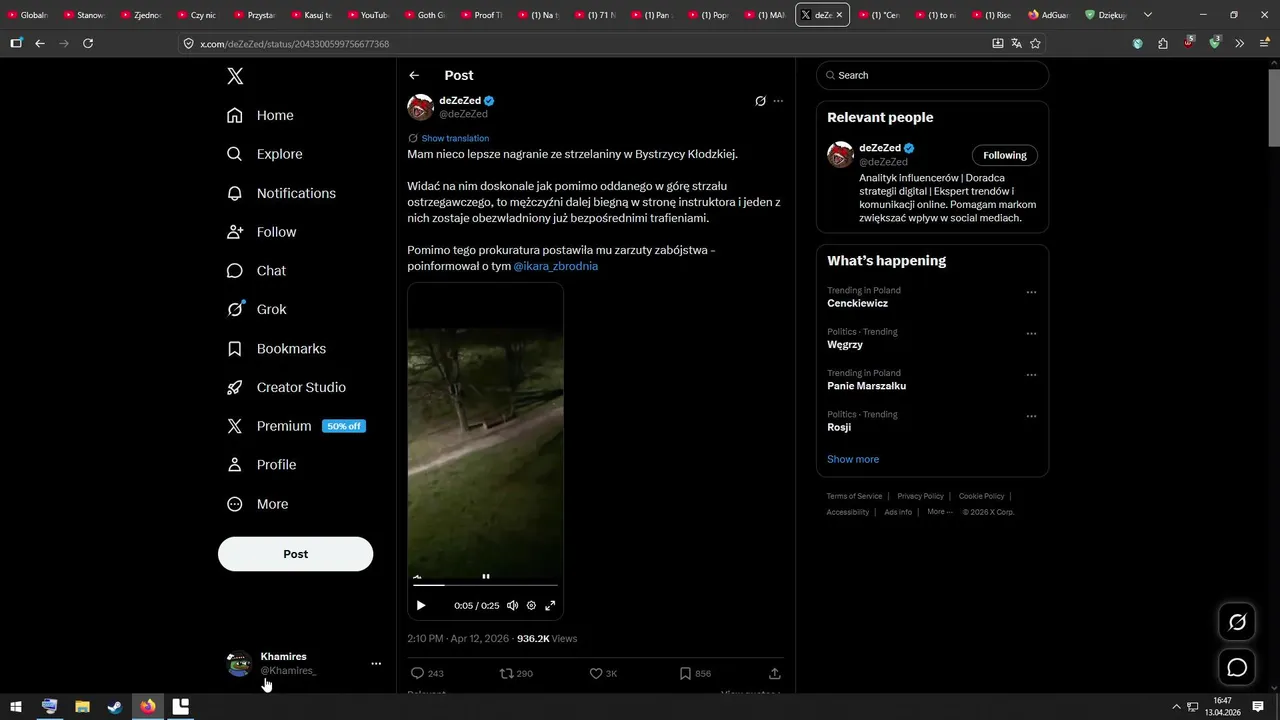Image resolution: width=1280 pixels, height=720 pixels.
Task: Click Show translation on the post
Action: pyautogui.click(x=455, y=138)
